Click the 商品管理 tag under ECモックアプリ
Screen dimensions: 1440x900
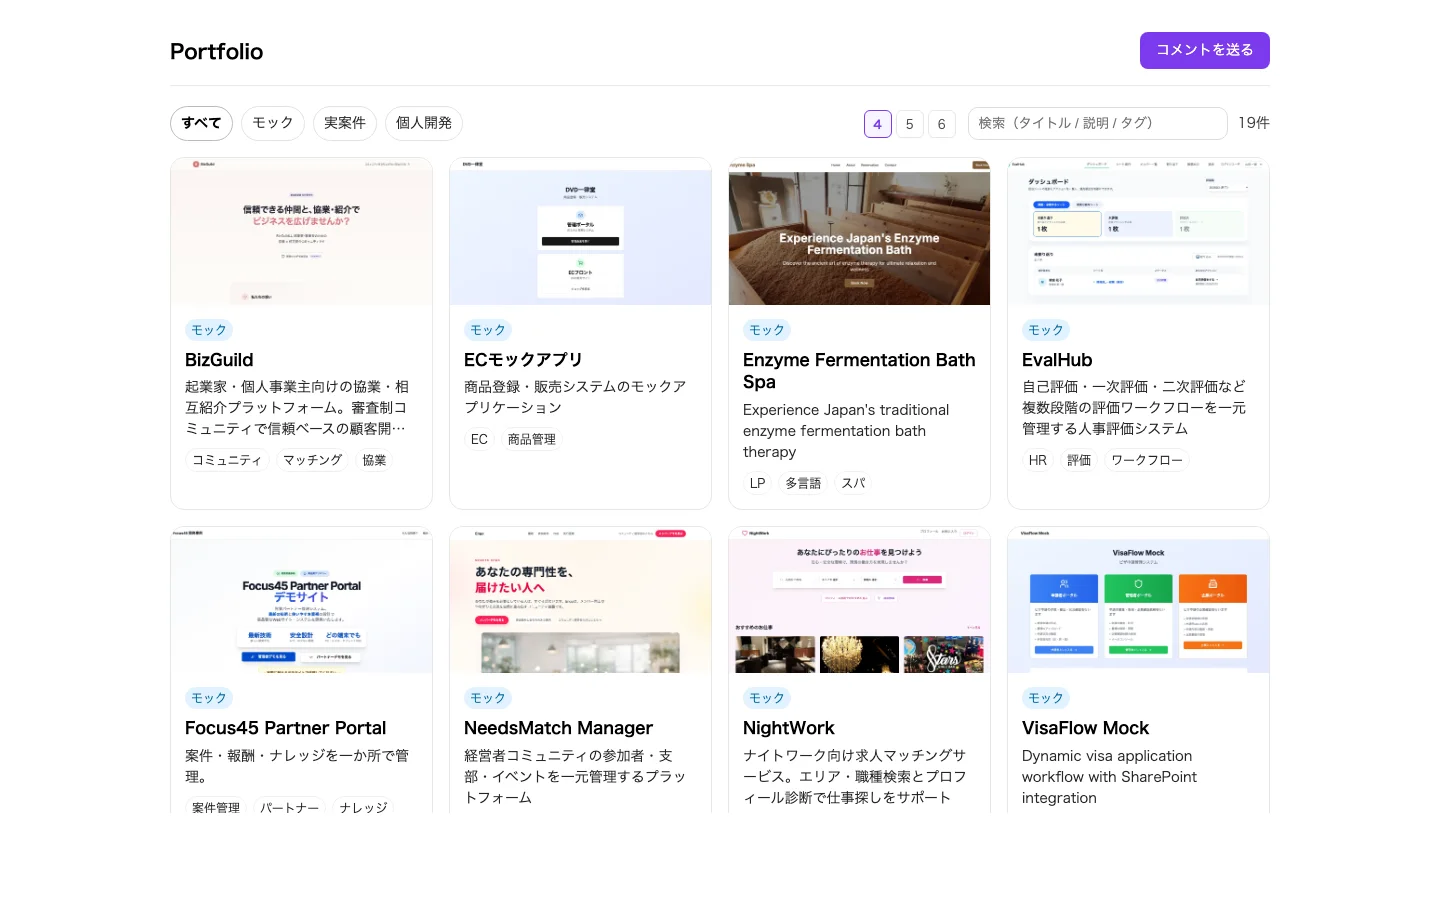pos(531,438)
